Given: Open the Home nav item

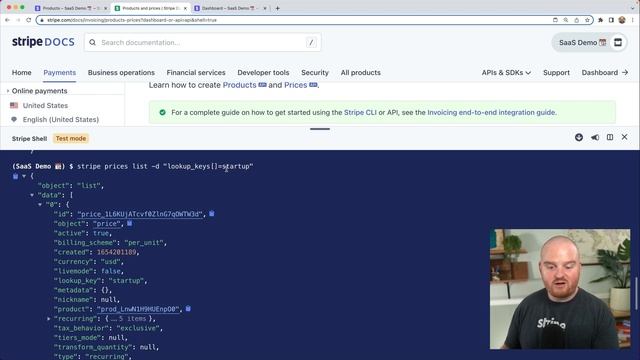Looking at the screenshot, I should 22,73.
